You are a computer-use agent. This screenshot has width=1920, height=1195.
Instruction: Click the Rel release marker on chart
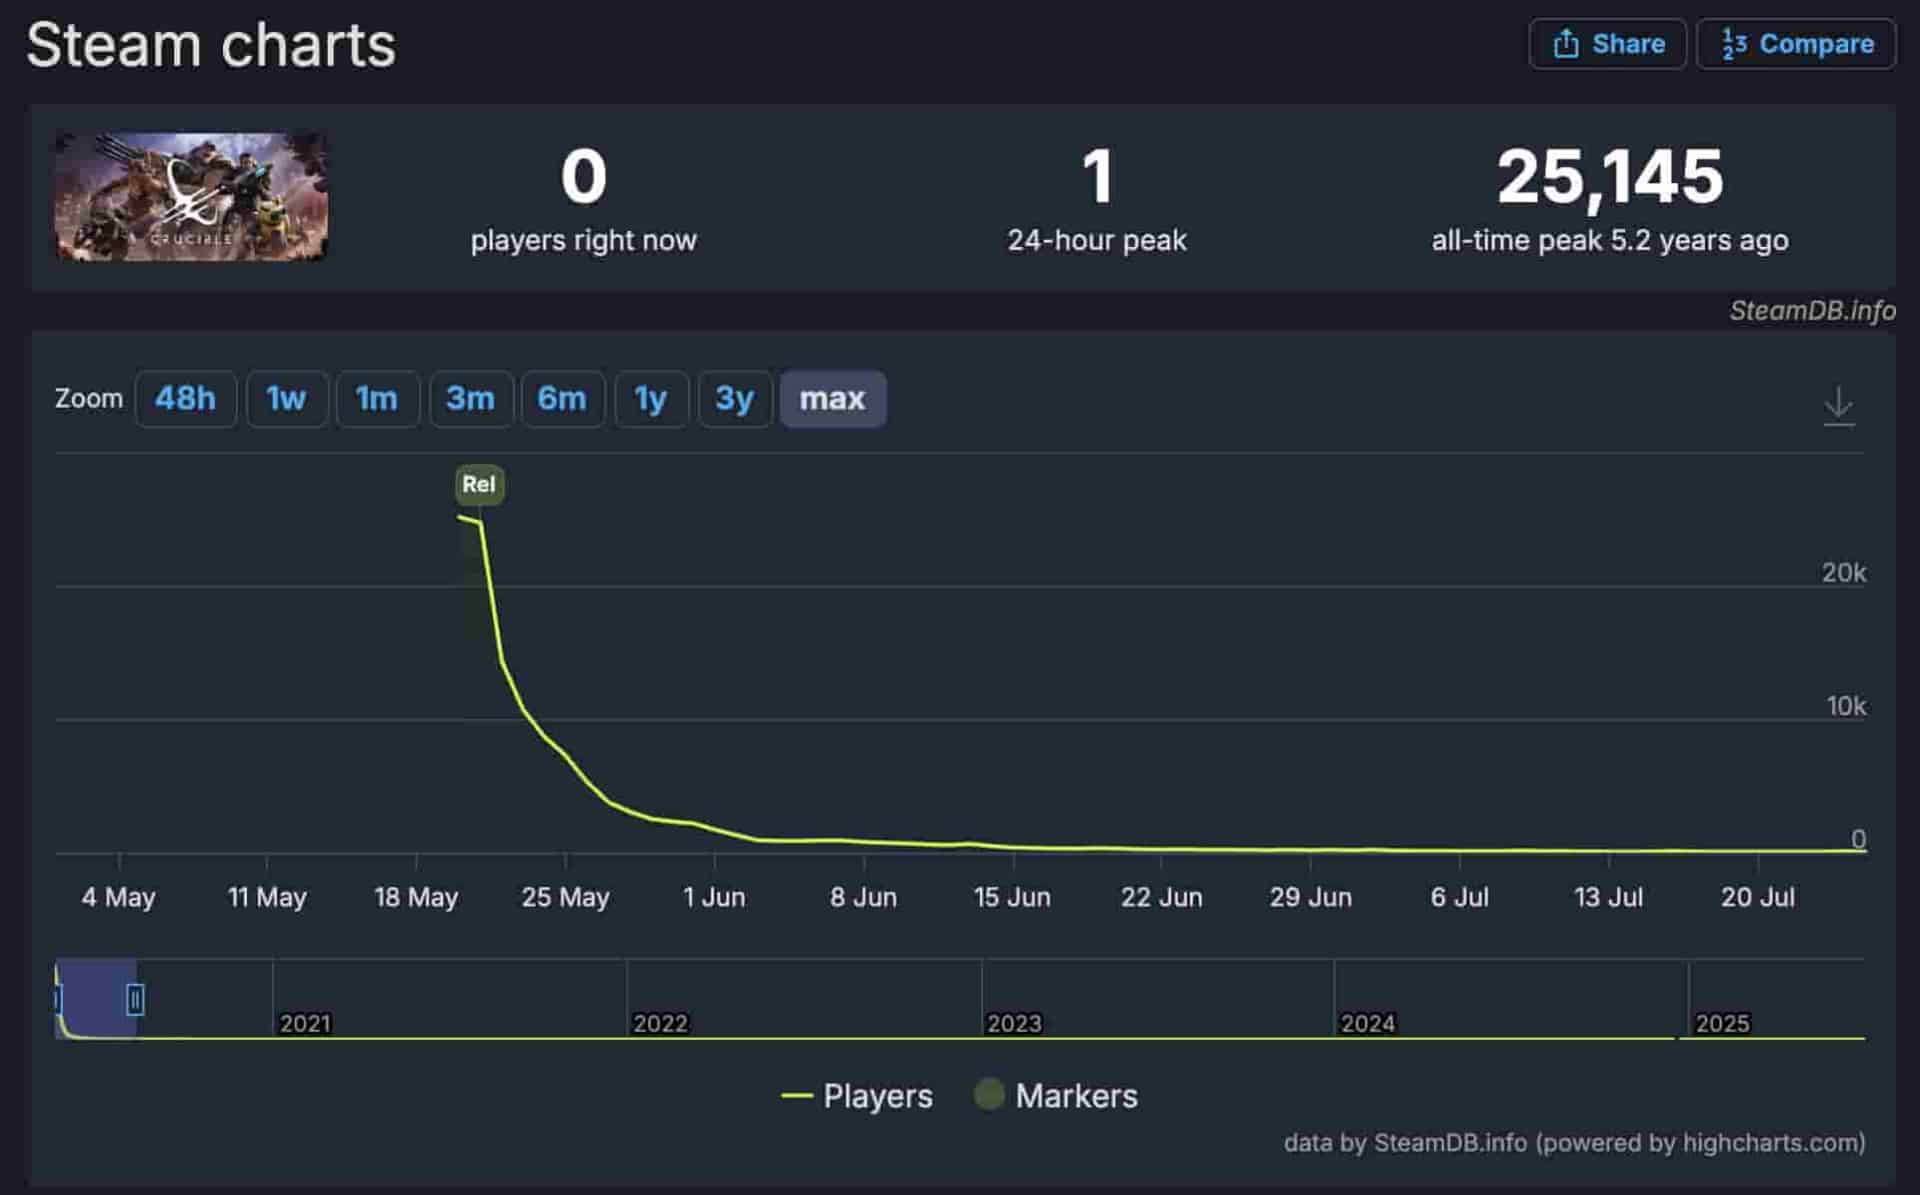pos(479,485)
